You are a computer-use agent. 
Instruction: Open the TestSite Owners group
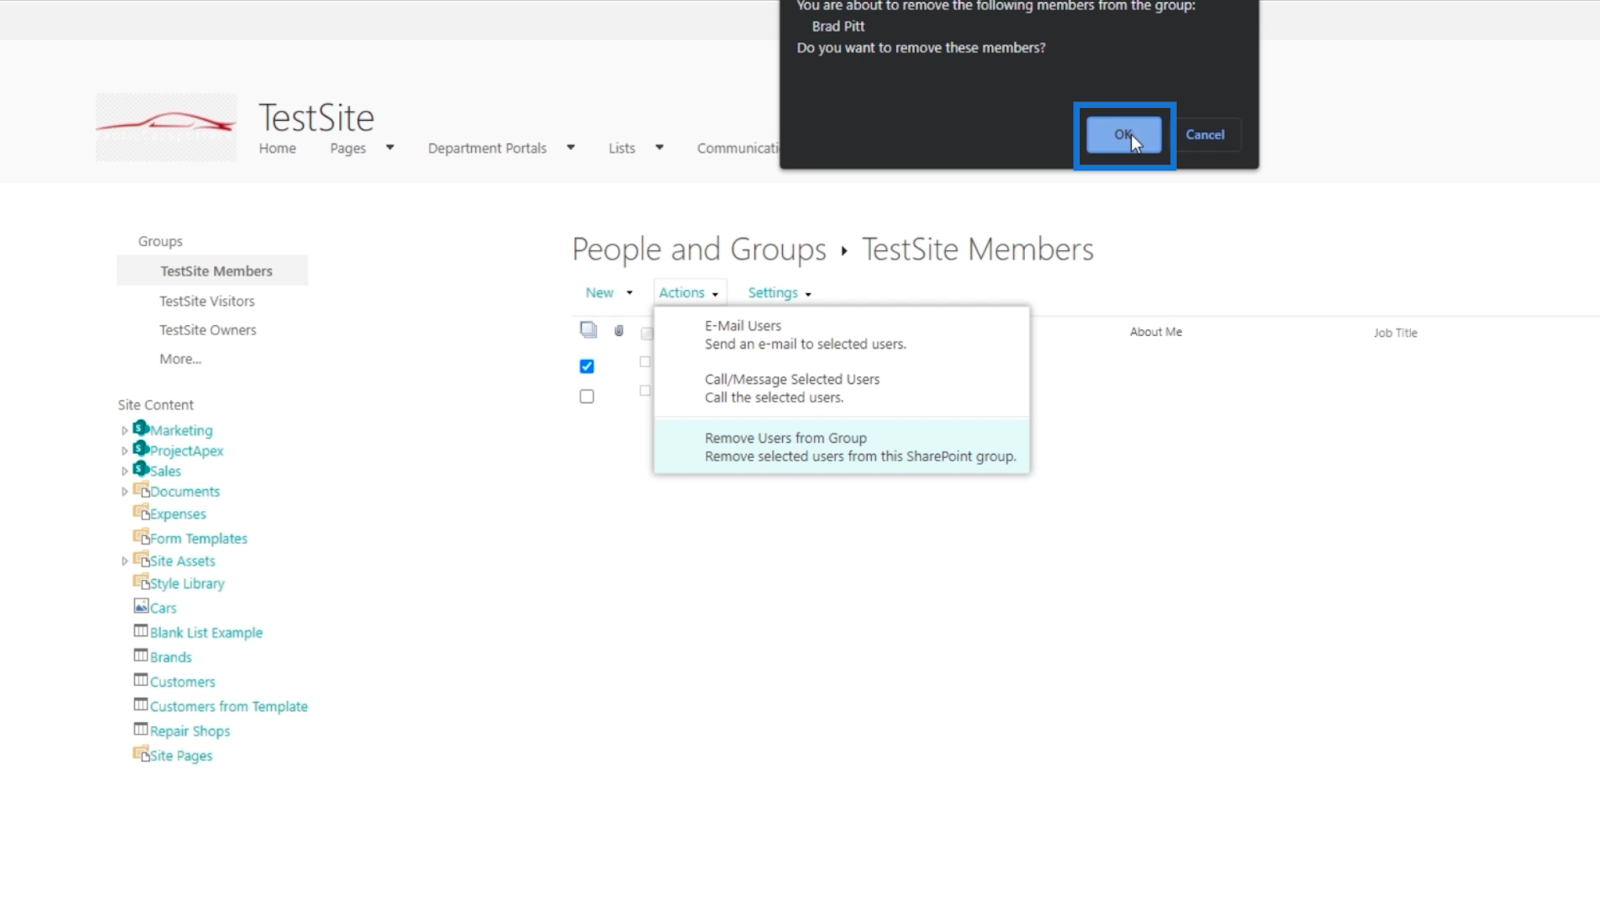tap(208, 330)
